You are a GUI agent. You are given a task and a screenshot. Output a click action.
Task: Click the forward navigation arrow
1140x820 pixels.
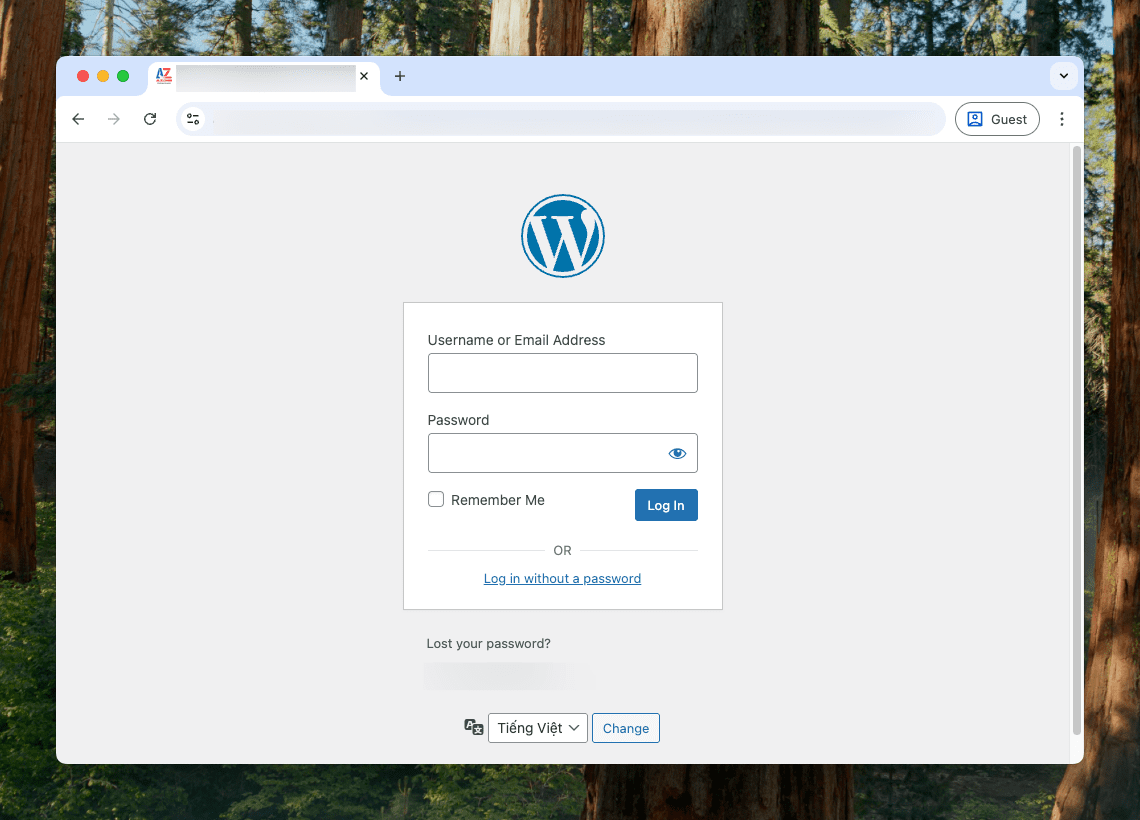113,118
